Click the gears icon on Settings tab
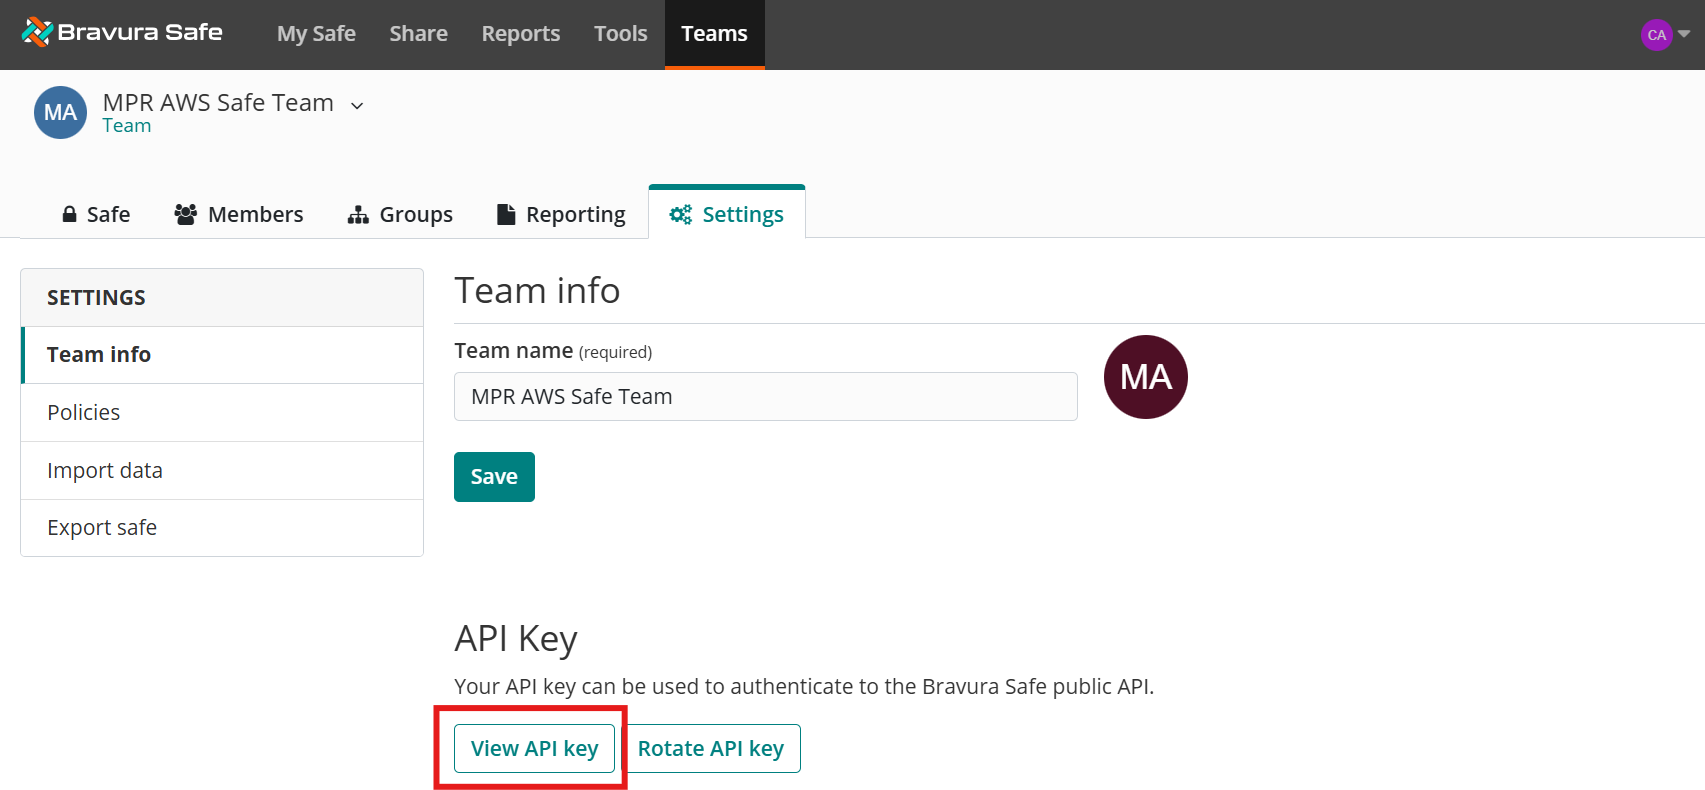Image resolution: width=1705 pixels, height=790 pixels. click(x=681, y=214)
